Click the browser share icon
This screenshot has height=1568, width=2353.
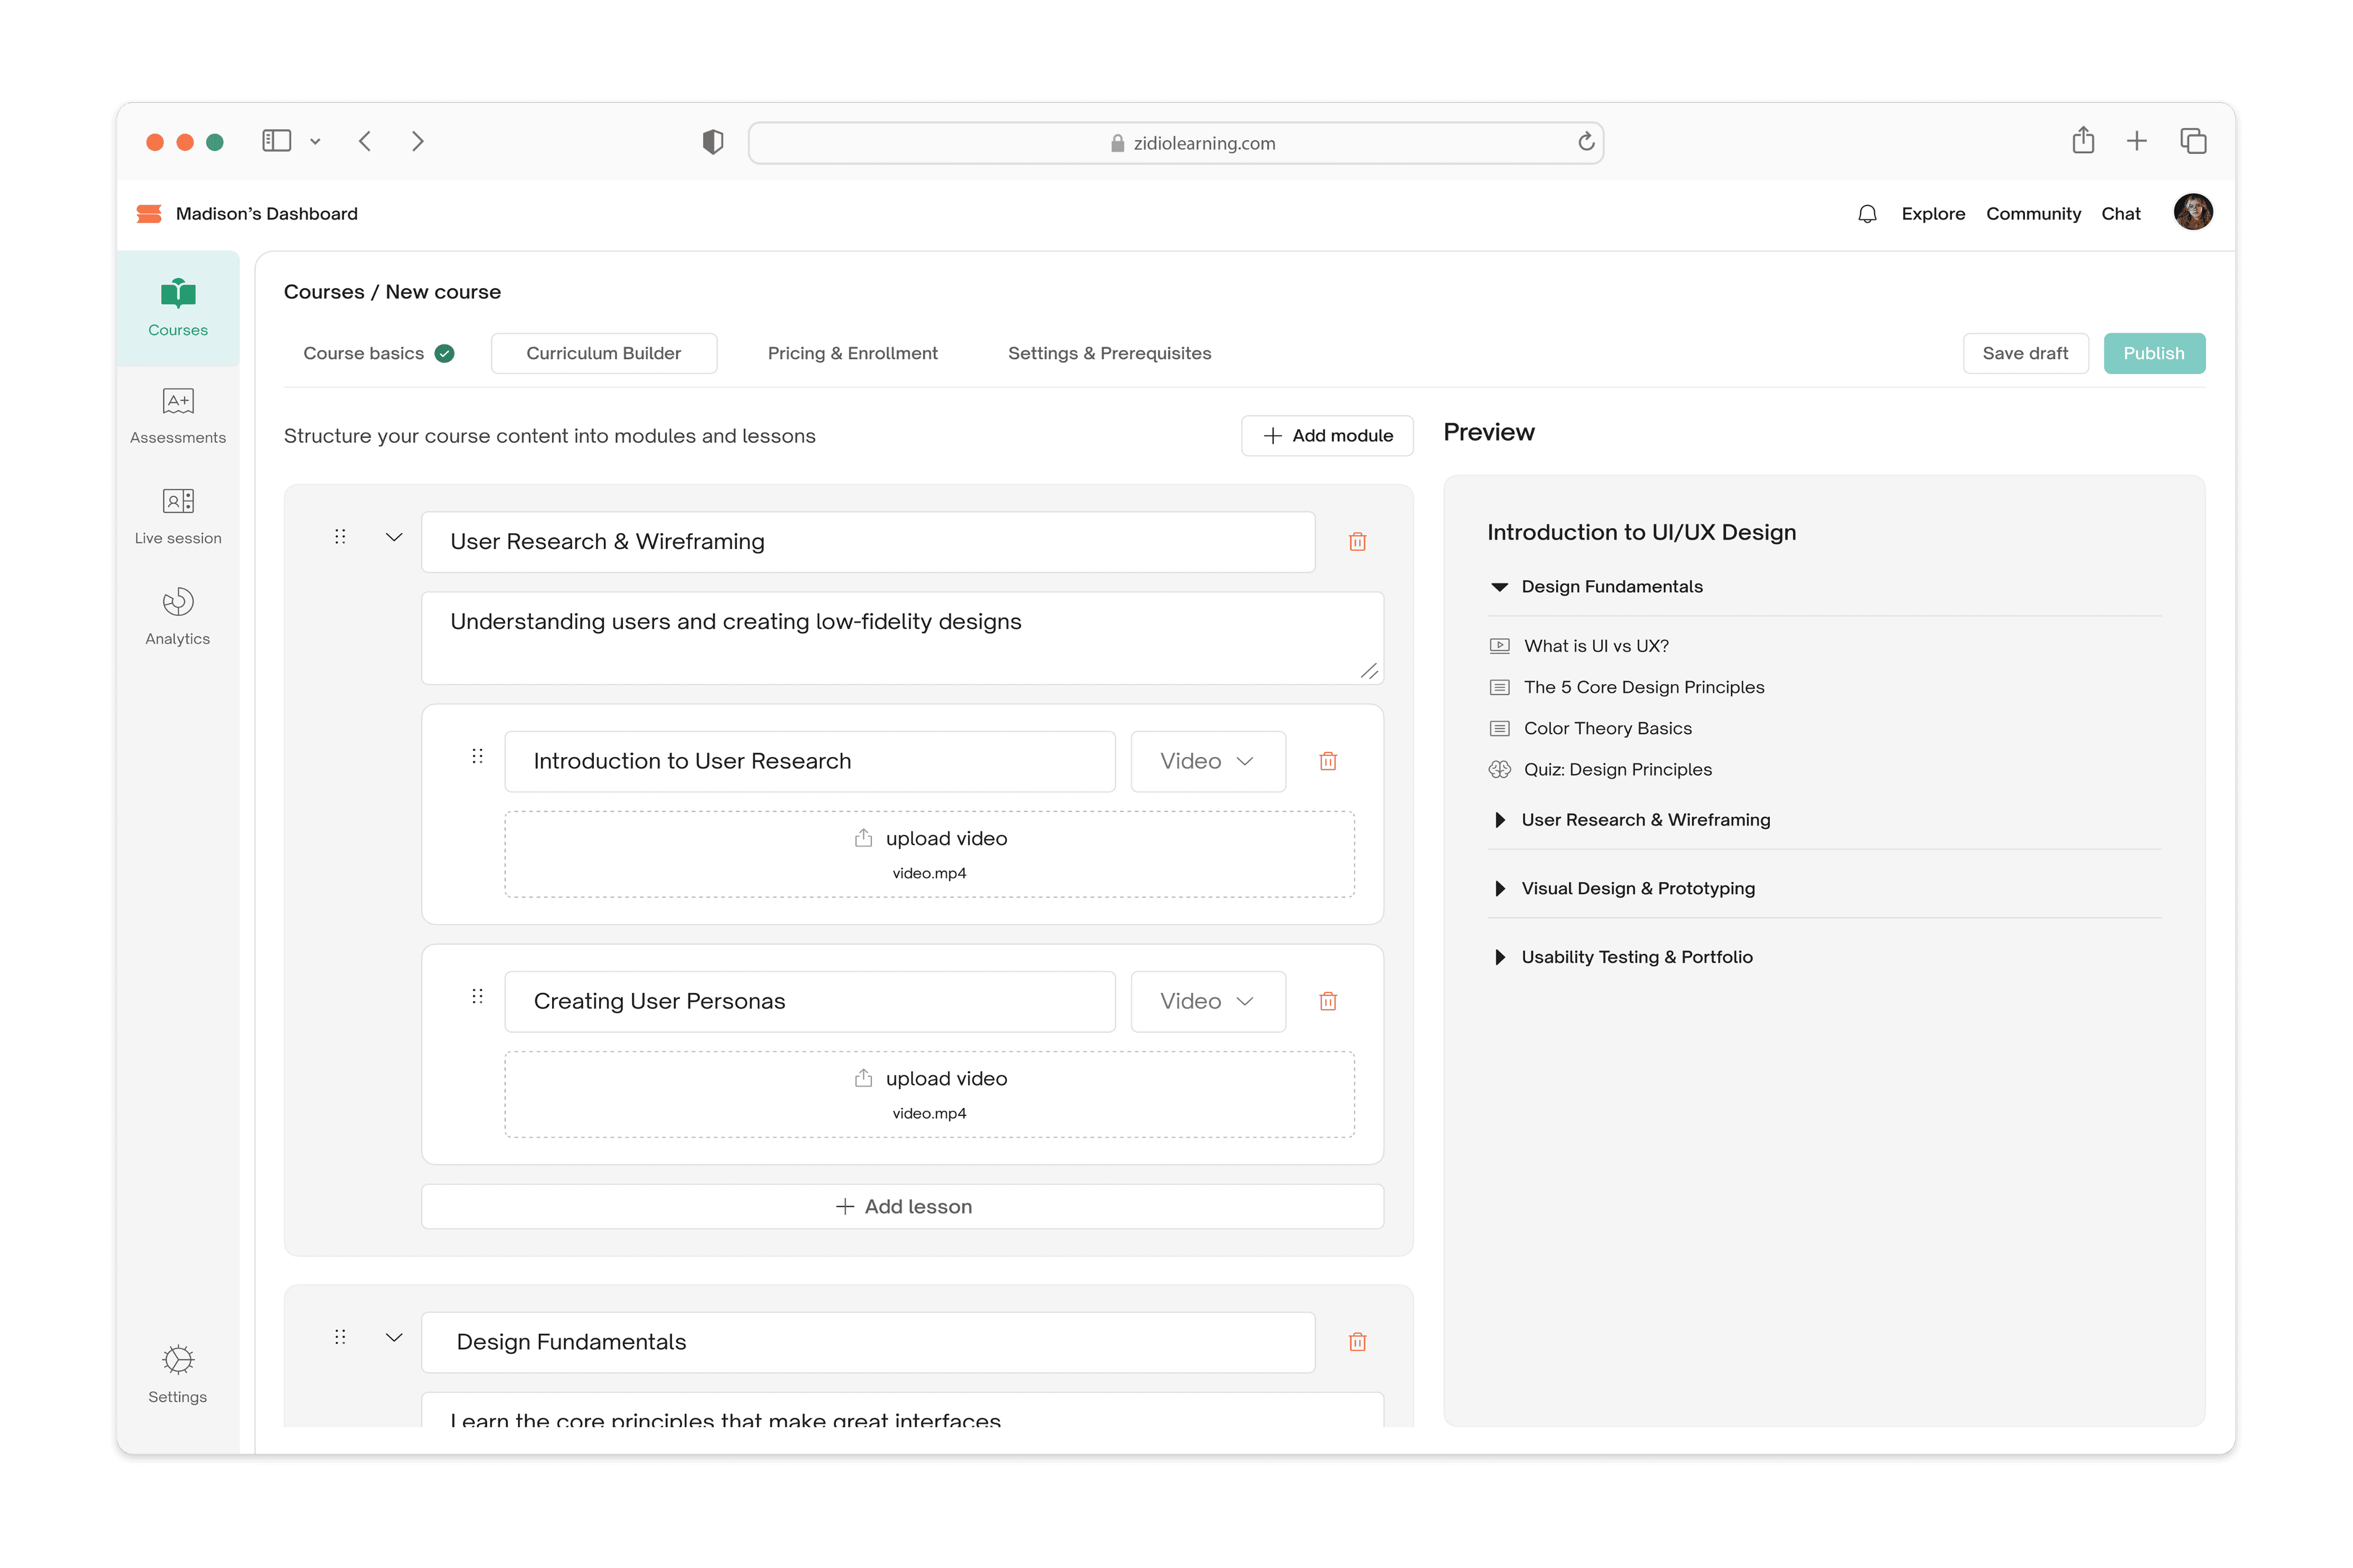pyautogui.click(x=2083, y=141)
